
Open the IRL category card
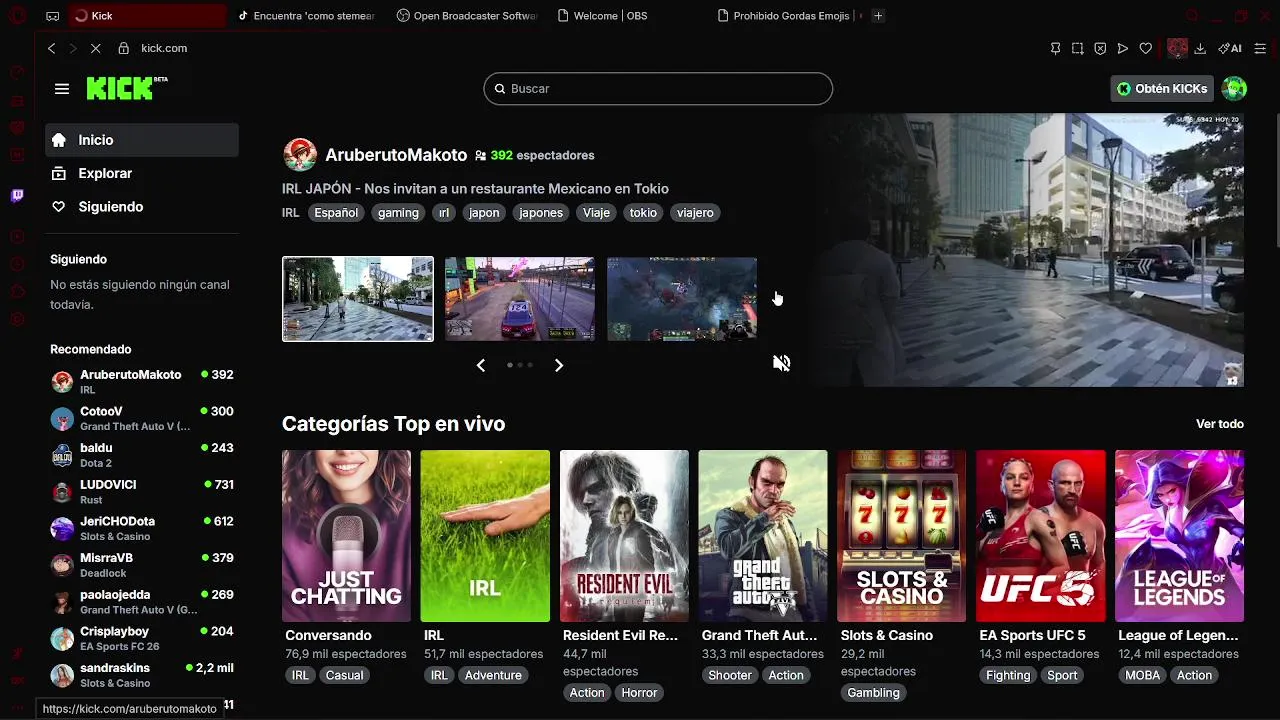[x=485, y=536]
